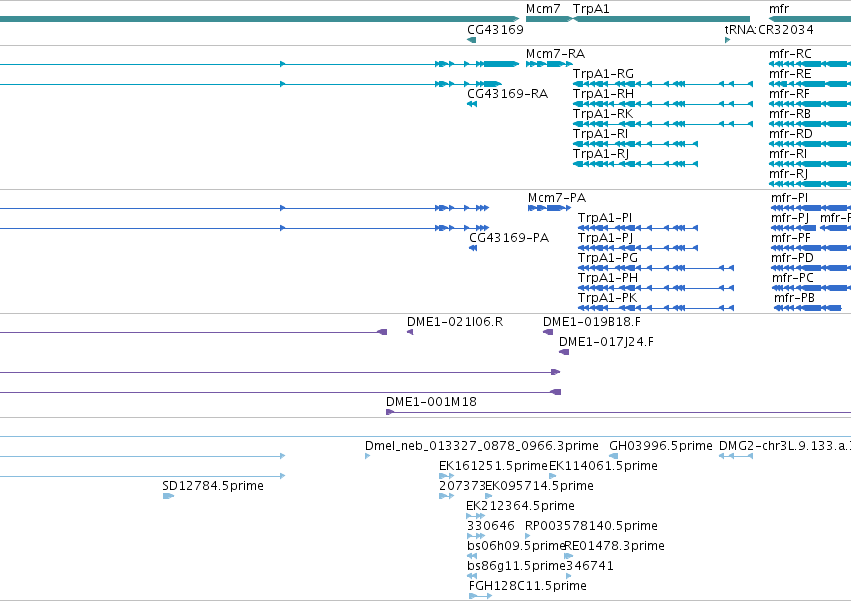This screenshot has height=601, width=851.
Task: Select the mfr-PC protein feature
Action: tap(811, 288)
